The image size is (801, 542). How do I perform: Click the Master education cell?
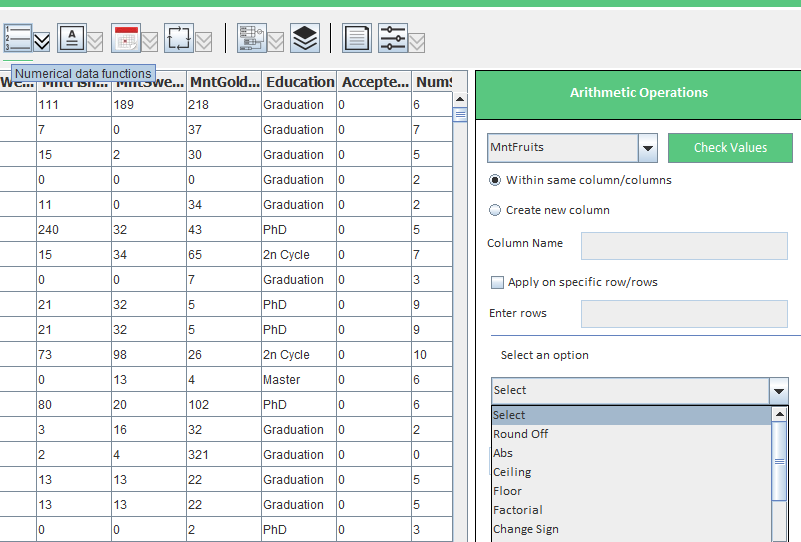point(299,380)
